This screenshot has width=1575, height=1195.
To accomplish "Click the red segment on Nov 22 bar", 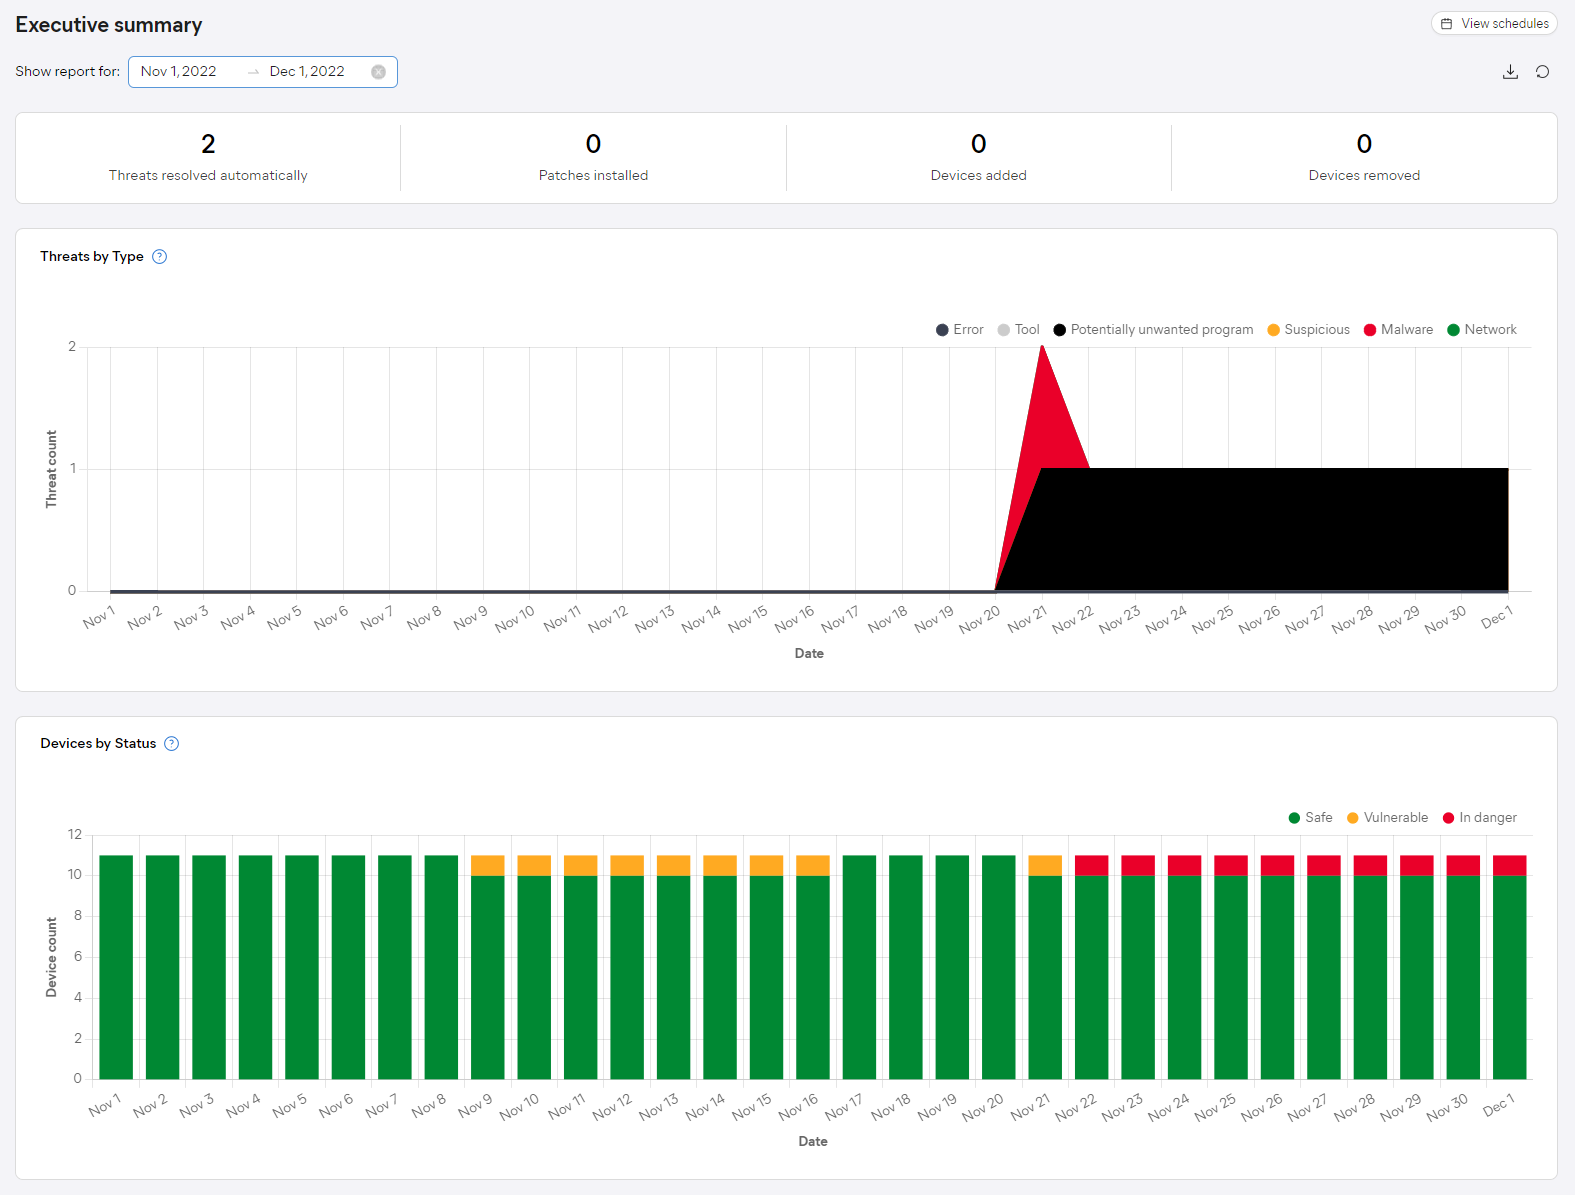I will [x=1092, y=865].
